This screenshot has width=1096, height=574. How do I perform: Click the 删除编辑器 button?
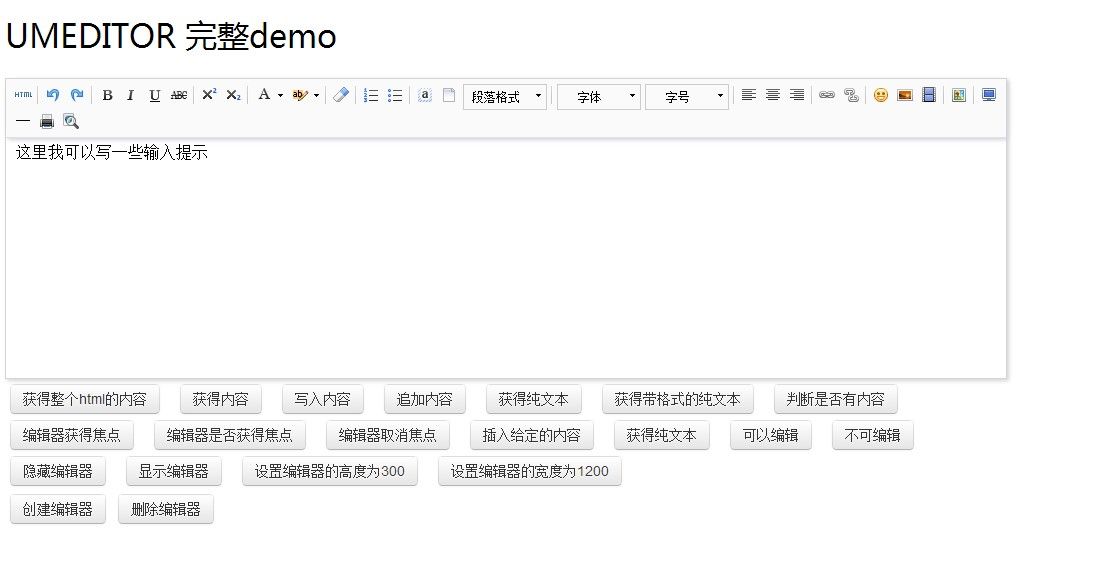pyautogui.click(x=166, y=509)
